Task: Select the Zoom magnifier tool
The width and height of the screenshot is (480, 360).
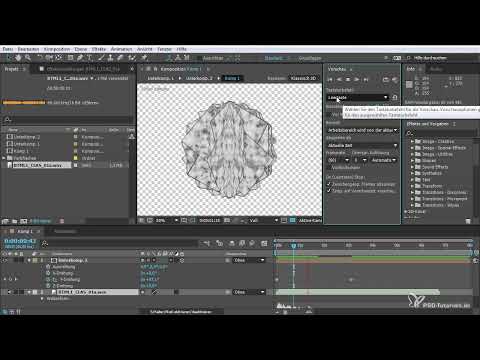Action: (x=28, y=58)
